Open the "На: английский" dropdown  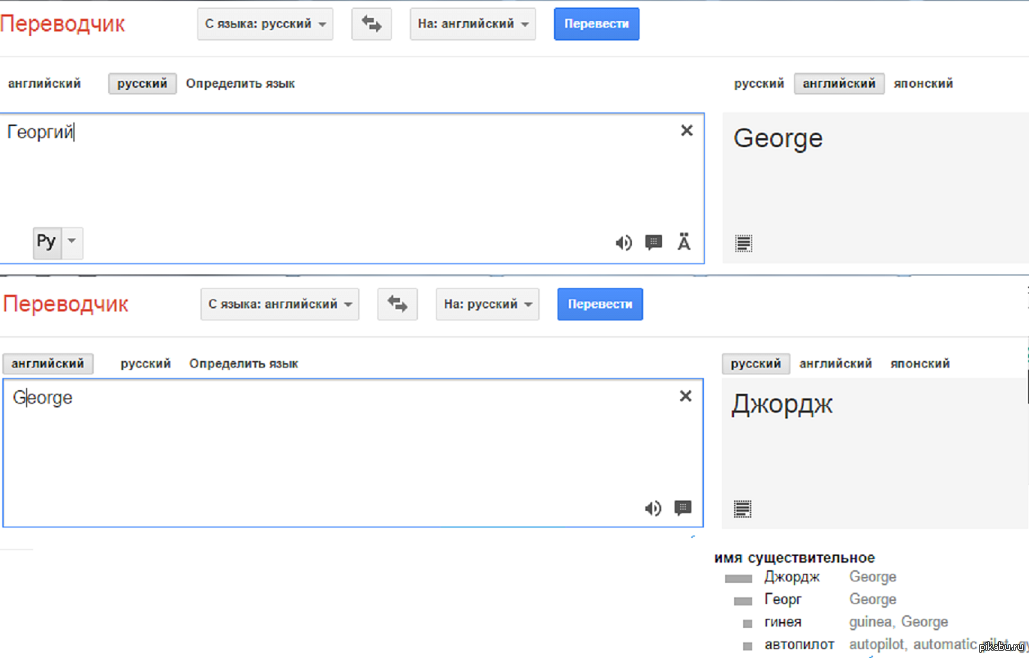[x=472, y=24]
